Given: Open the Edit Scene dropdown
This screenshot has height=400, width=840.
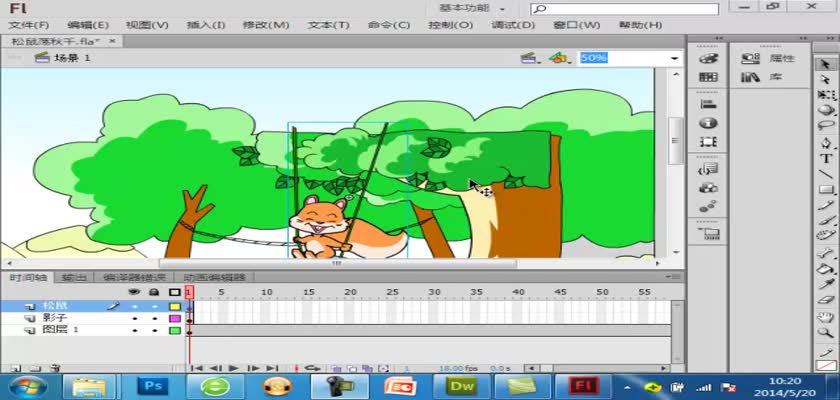Looking at the screenshot, I should [x=530, y=58].
